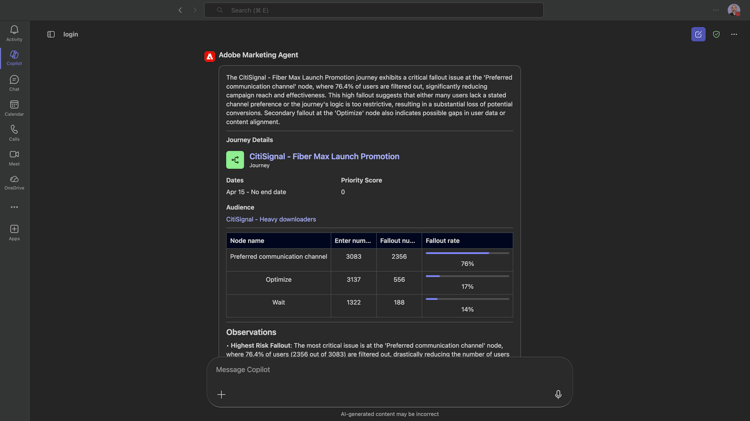Image resolution: width=750 pixels, height=421 pixels.
Task: Click the Observations heading
Action: (x=251, y=332)
